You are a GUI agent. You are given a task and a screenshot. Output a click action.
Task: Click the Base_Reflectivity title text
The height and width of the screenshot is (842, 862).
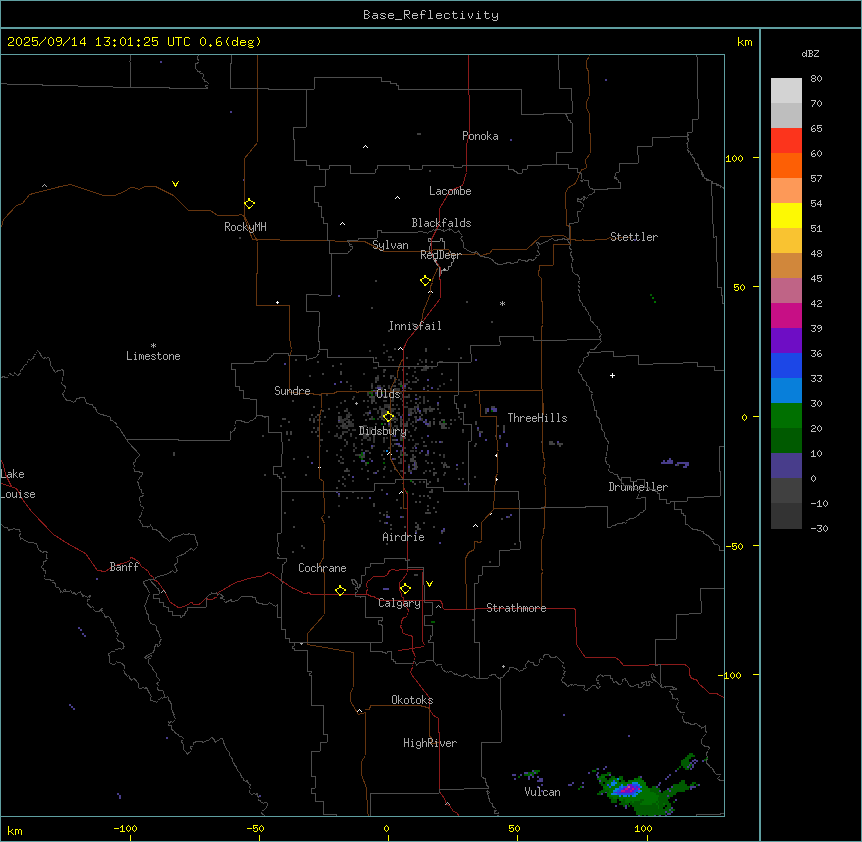click(431, 15)
